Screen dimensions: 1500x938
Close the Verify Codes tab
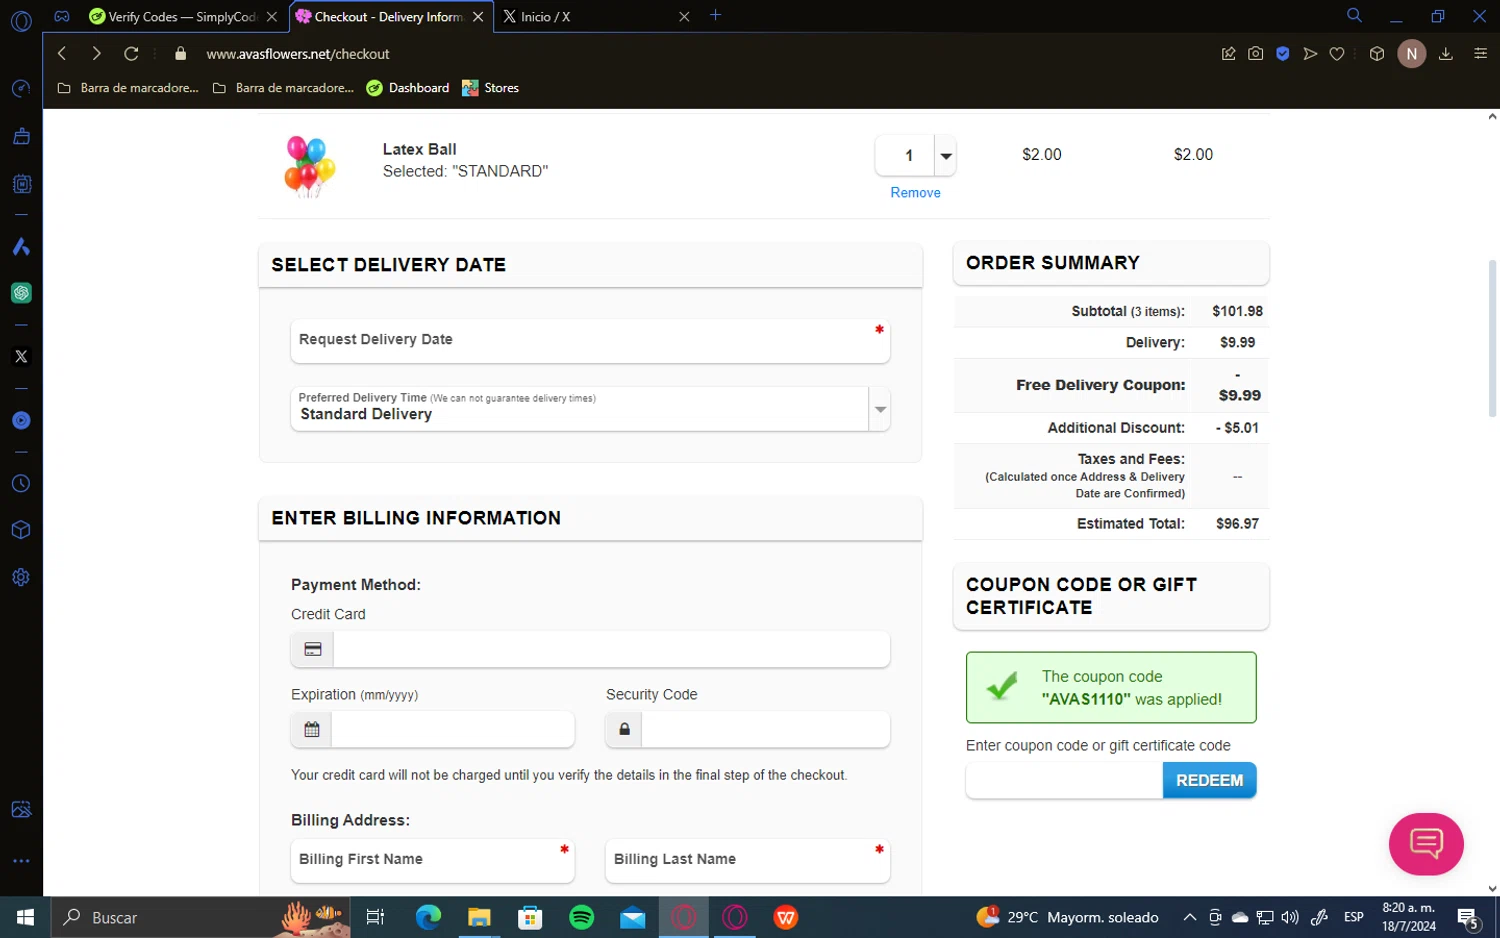point(272,17)
